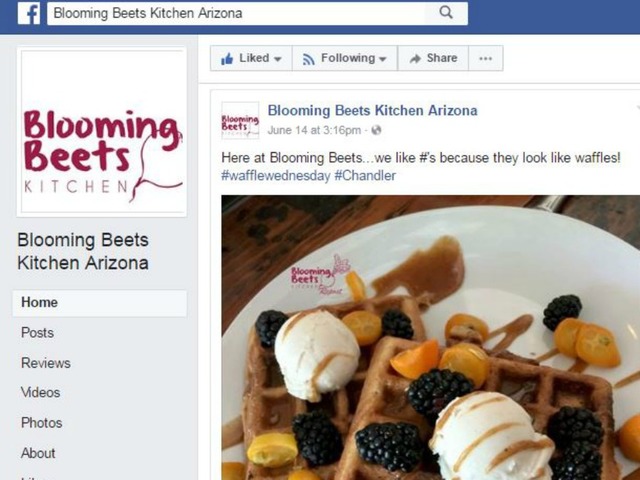Click the globe privacy icon on the post

pos(376,130)
